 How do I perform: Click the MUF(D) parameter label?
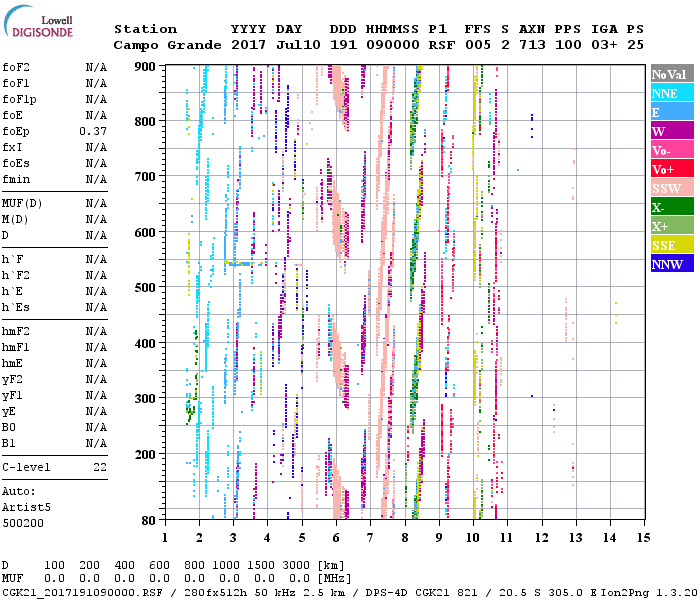(22, 204)
